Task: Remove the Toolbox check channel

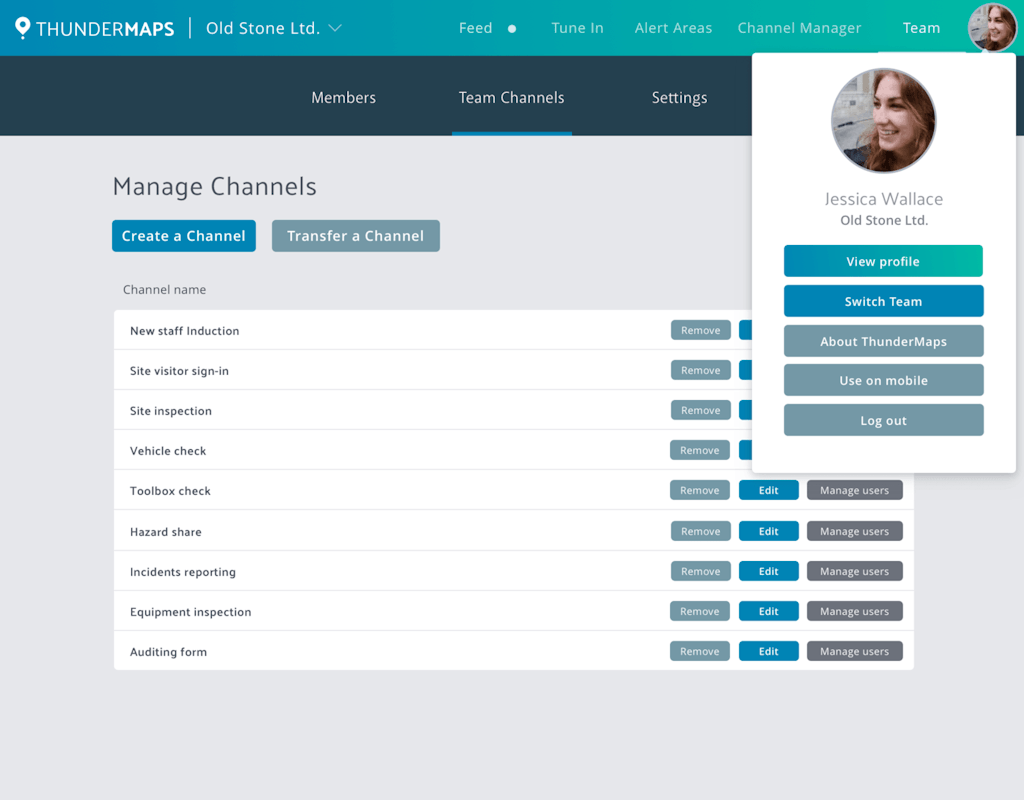Action: (x=700, y=490)
